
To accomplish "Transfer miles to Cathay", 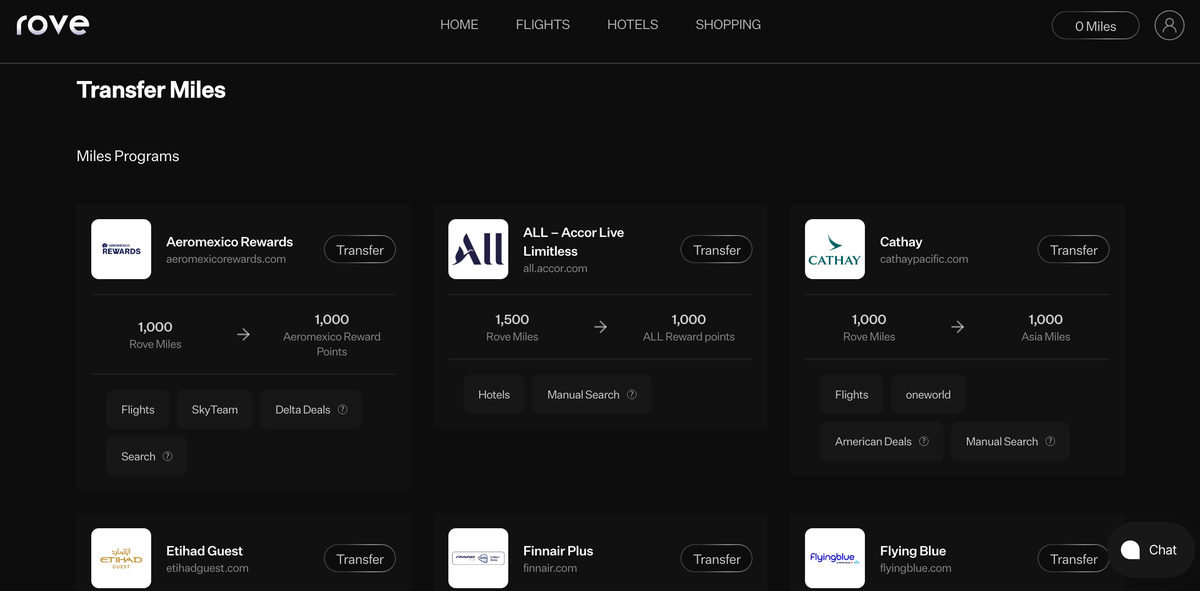I will pyautogui.click(x=1074, y=250).
